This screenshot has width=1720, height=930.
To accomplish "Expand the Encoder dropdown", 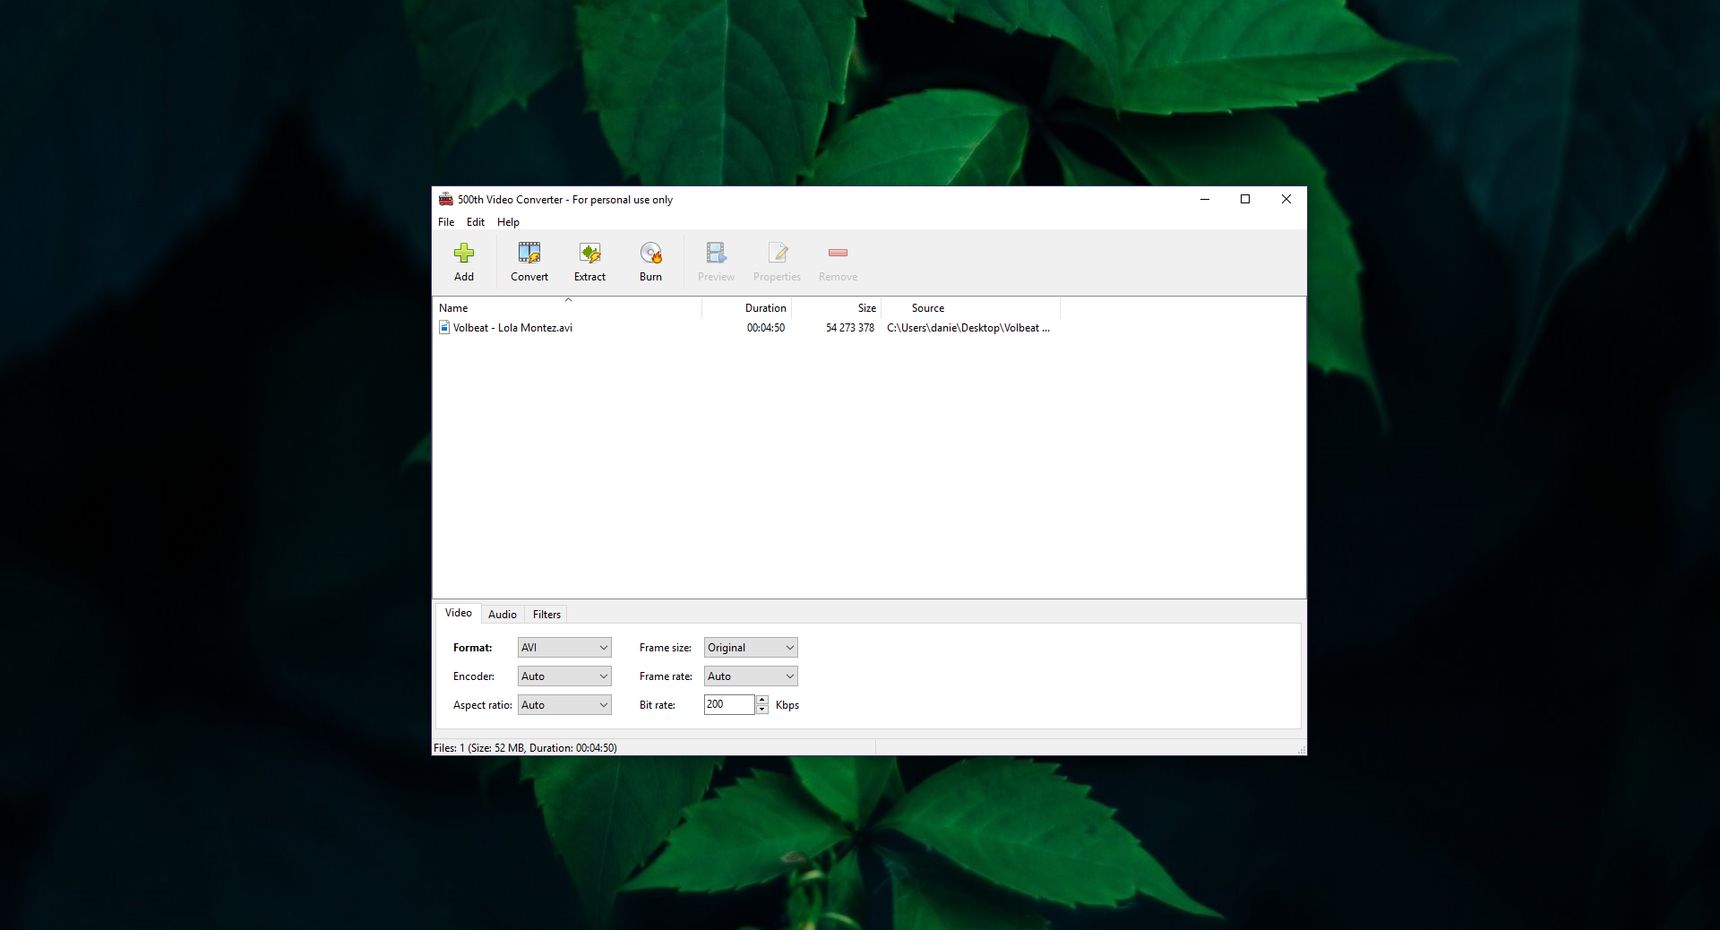I will coord(564,676).
